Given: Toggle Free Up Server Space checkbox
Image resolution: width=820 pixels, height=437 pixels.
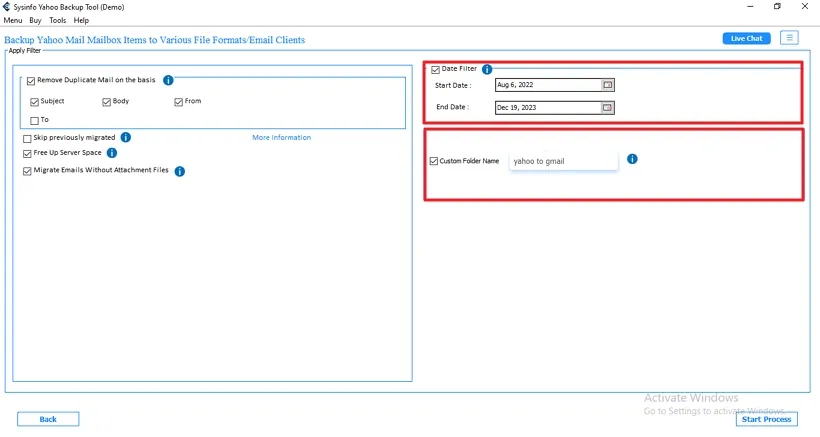Looking at the screenshot, I should pyautogui.click(x=27, y=154).
